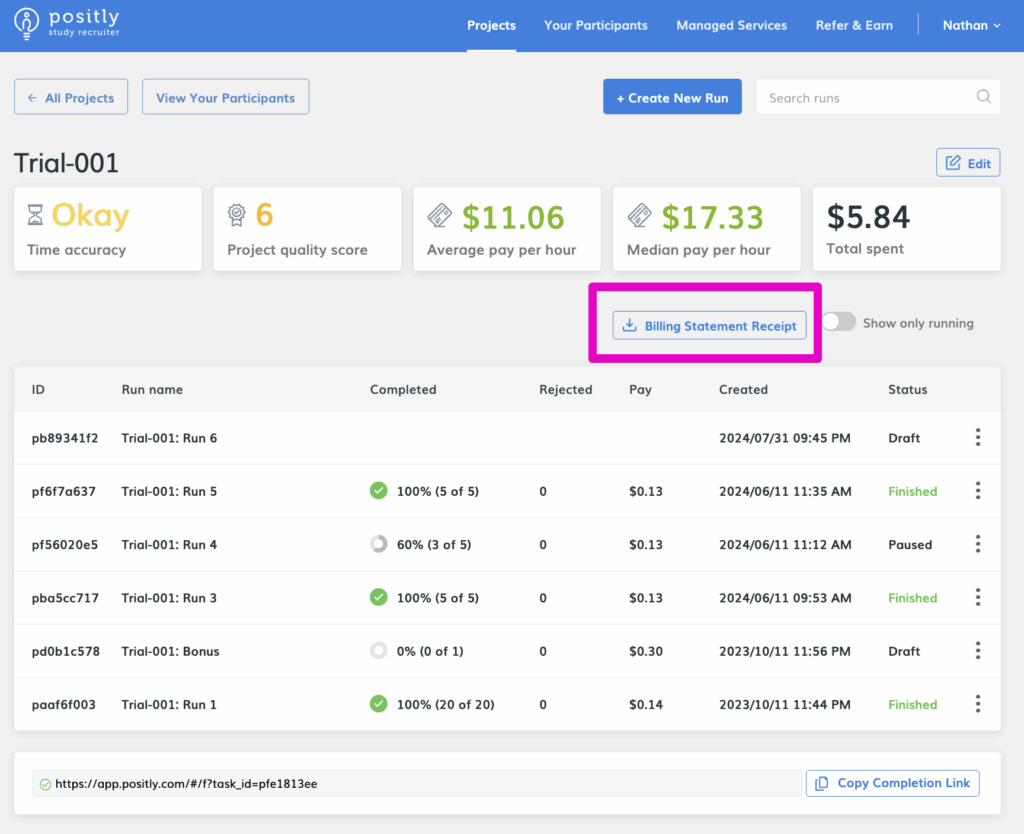Image resolution: width=1024 pixels, height=834 pixels.
Task: Select the Refer & Earn menu item
Action: pyautogui.click(x=854, y=25)
